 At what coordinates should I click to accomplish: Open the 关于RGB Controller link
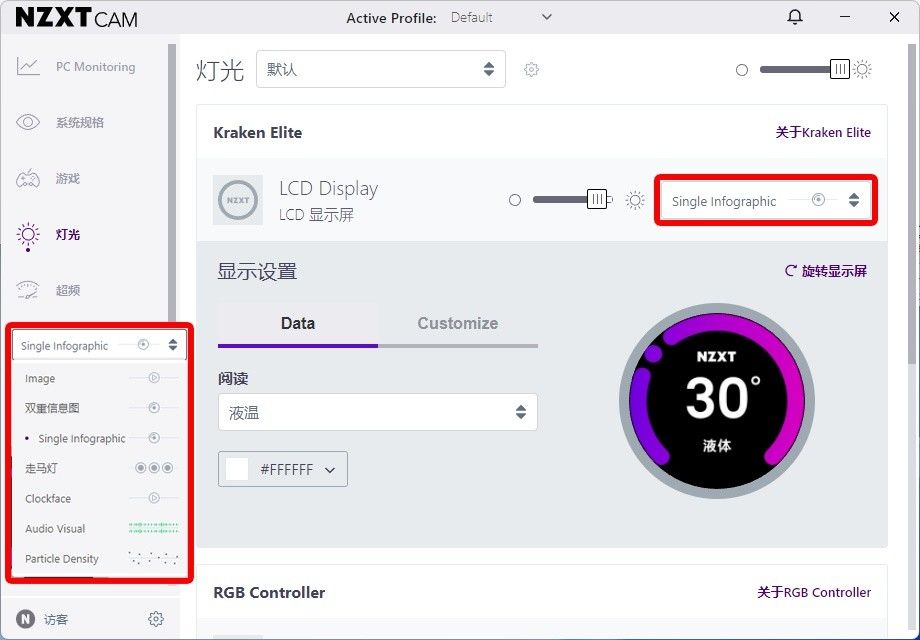(814, 592)
